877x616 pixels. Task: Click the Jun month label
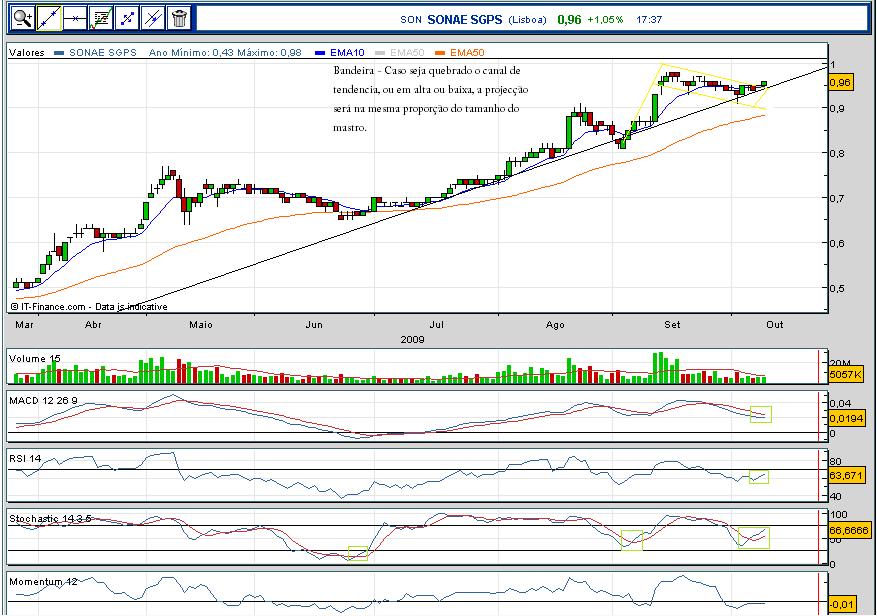314,325
